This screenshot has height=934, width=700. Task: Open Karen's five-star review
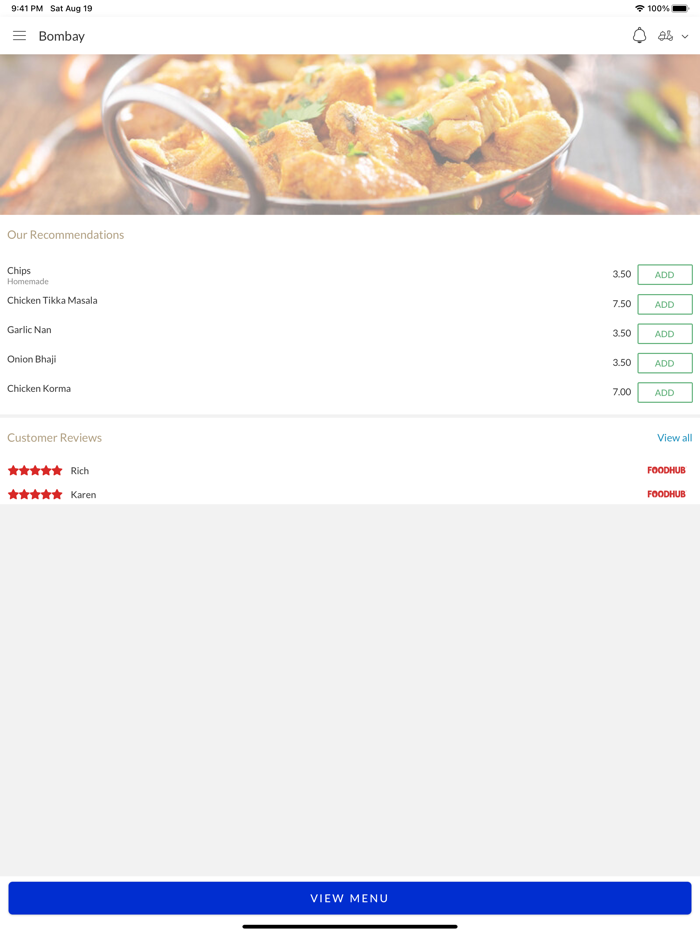tap(350, 494)
